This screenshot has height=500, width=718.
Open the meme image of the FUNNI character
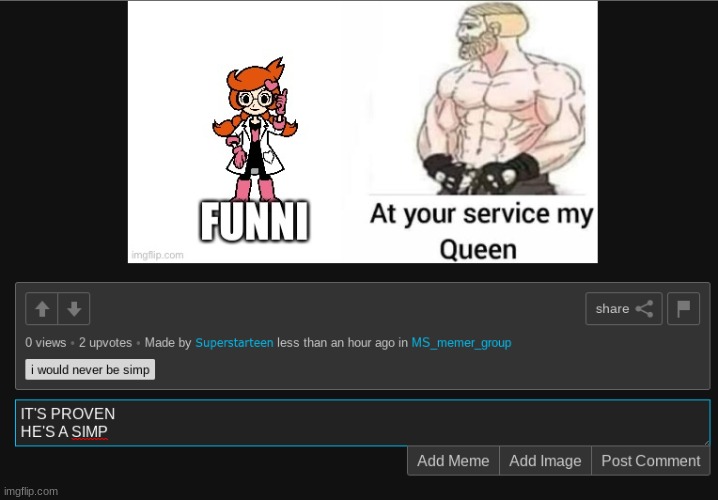pyautogui.click(x=363, y=132)
